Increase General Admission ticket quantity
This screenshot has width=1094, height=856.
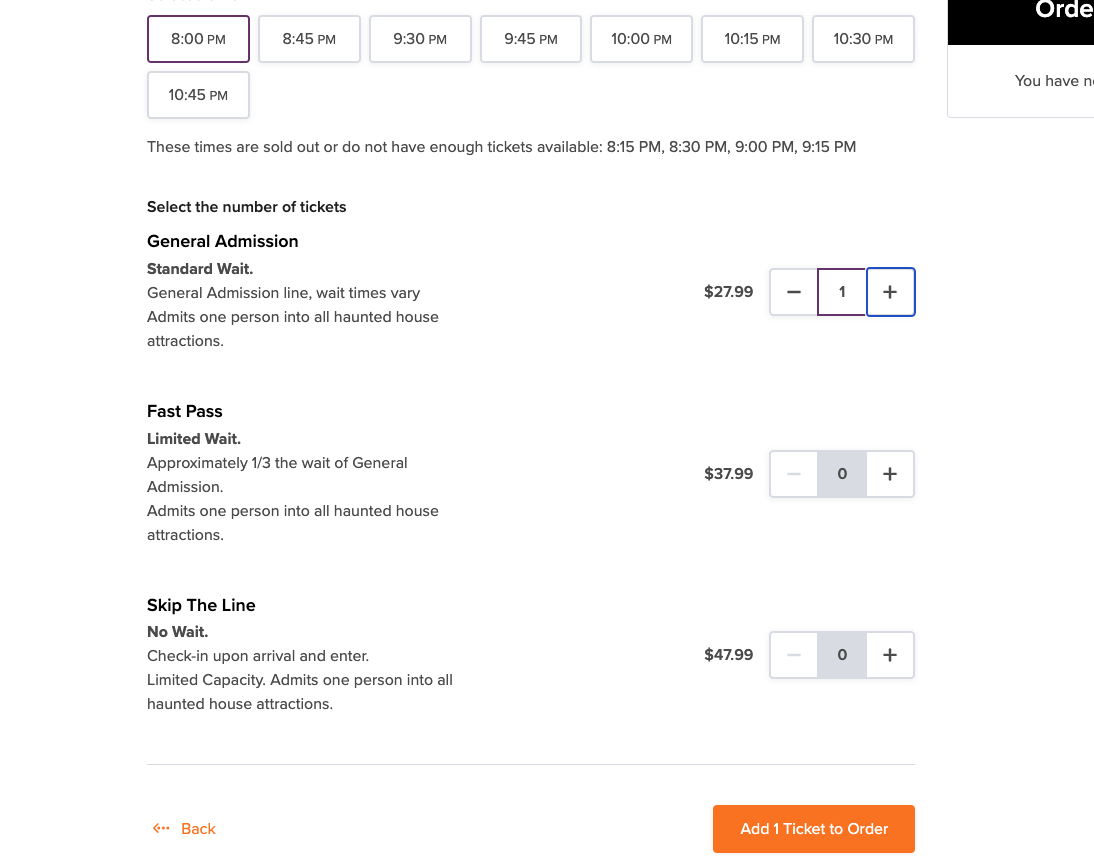[x=890, y=292]
